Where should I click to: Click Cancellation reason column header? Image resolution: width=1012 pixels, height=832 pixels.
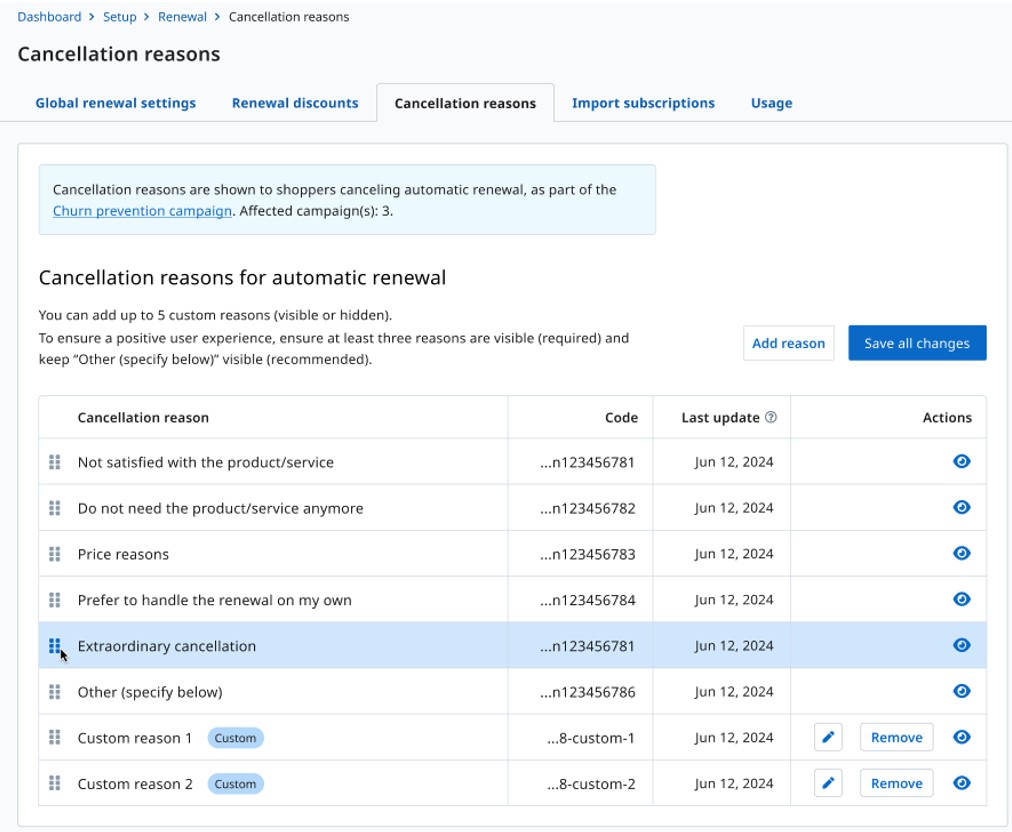point(143,418)
